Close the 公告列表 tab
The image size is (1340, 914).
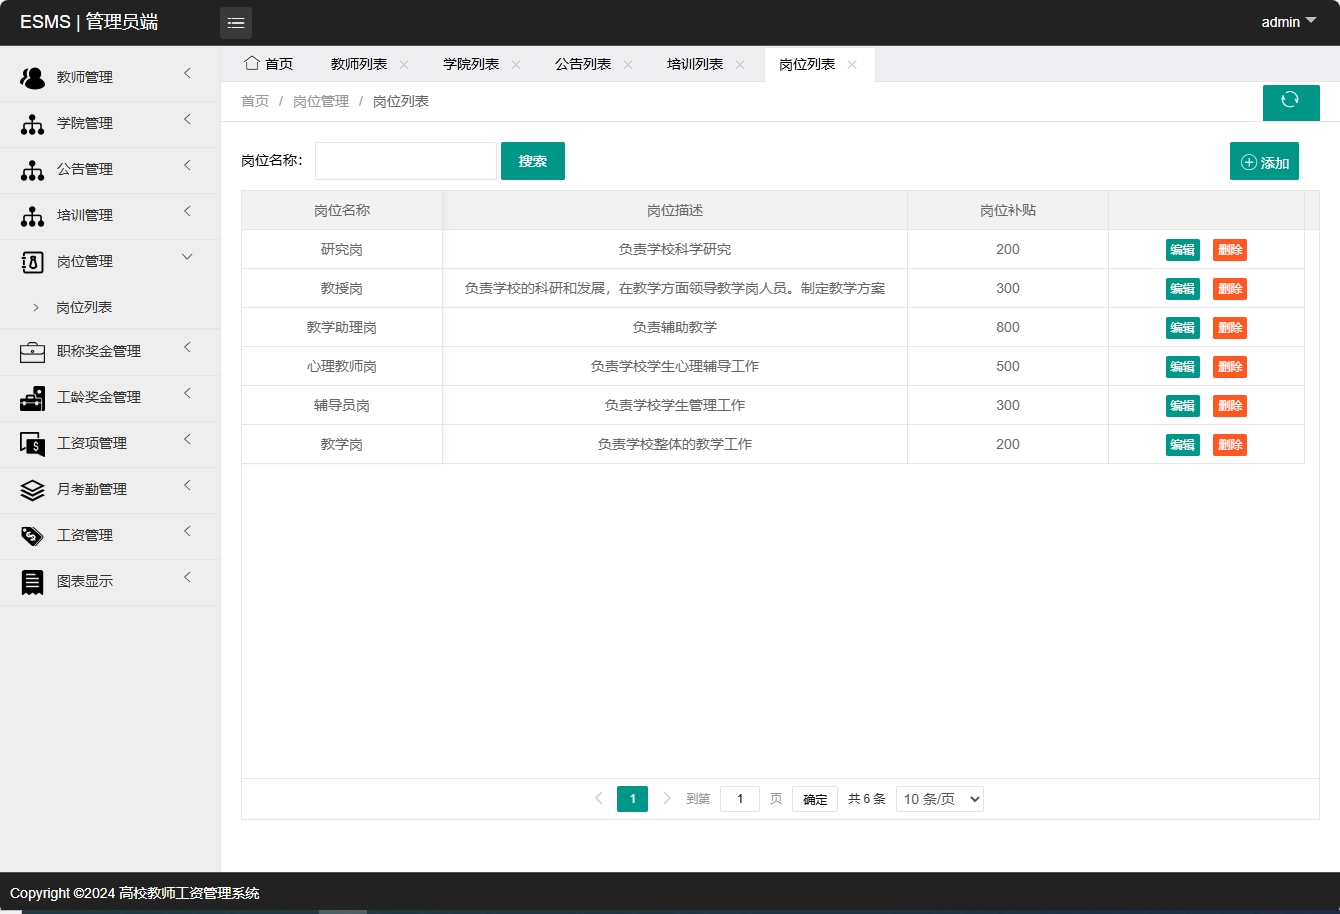(628, 63)
